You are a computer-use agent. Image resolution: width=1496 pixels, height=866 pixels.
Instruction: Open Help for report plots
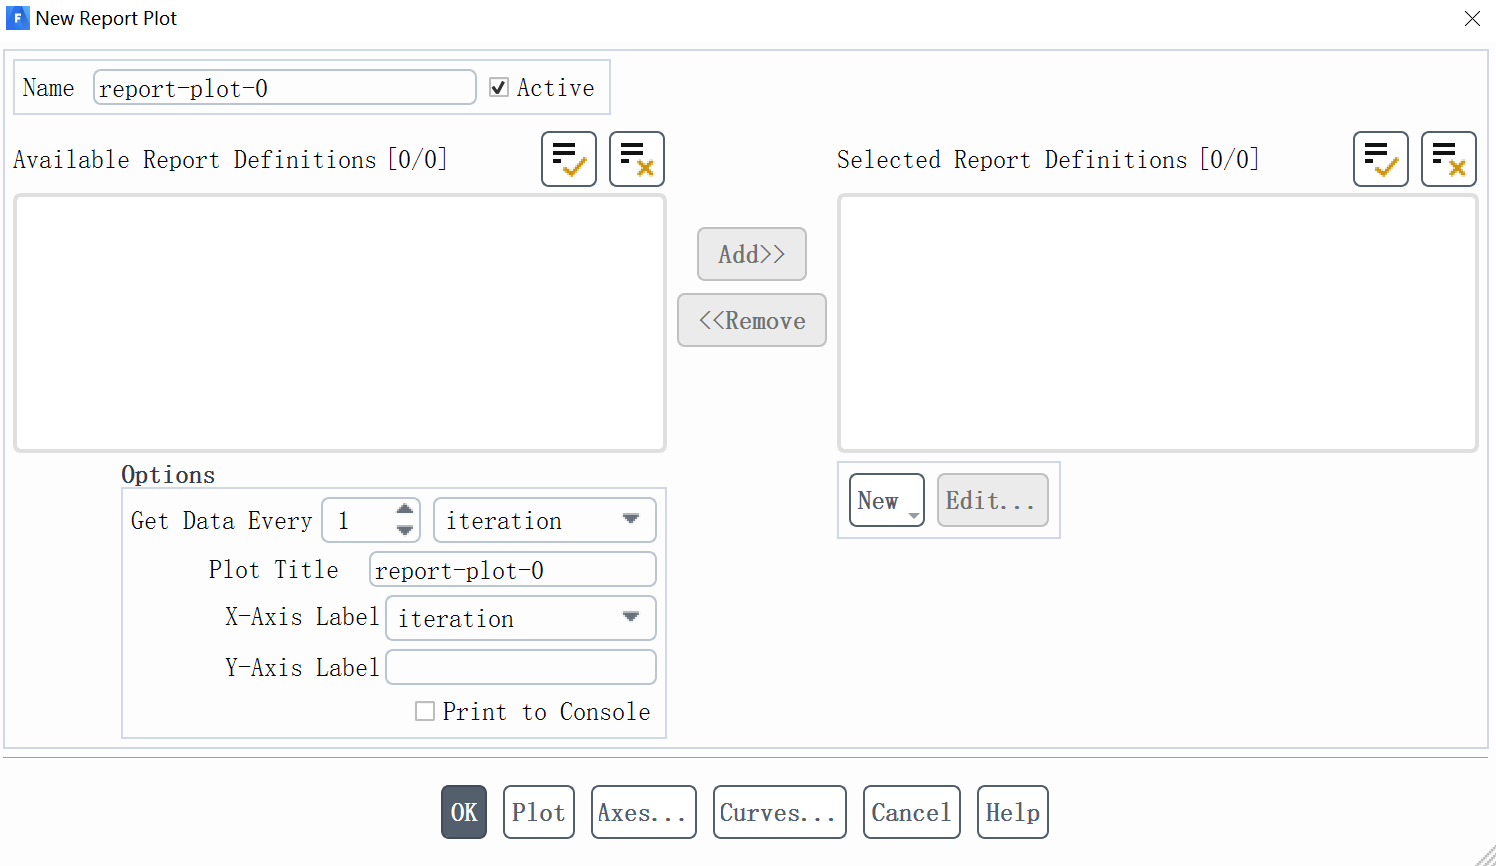pos(1012,812)
